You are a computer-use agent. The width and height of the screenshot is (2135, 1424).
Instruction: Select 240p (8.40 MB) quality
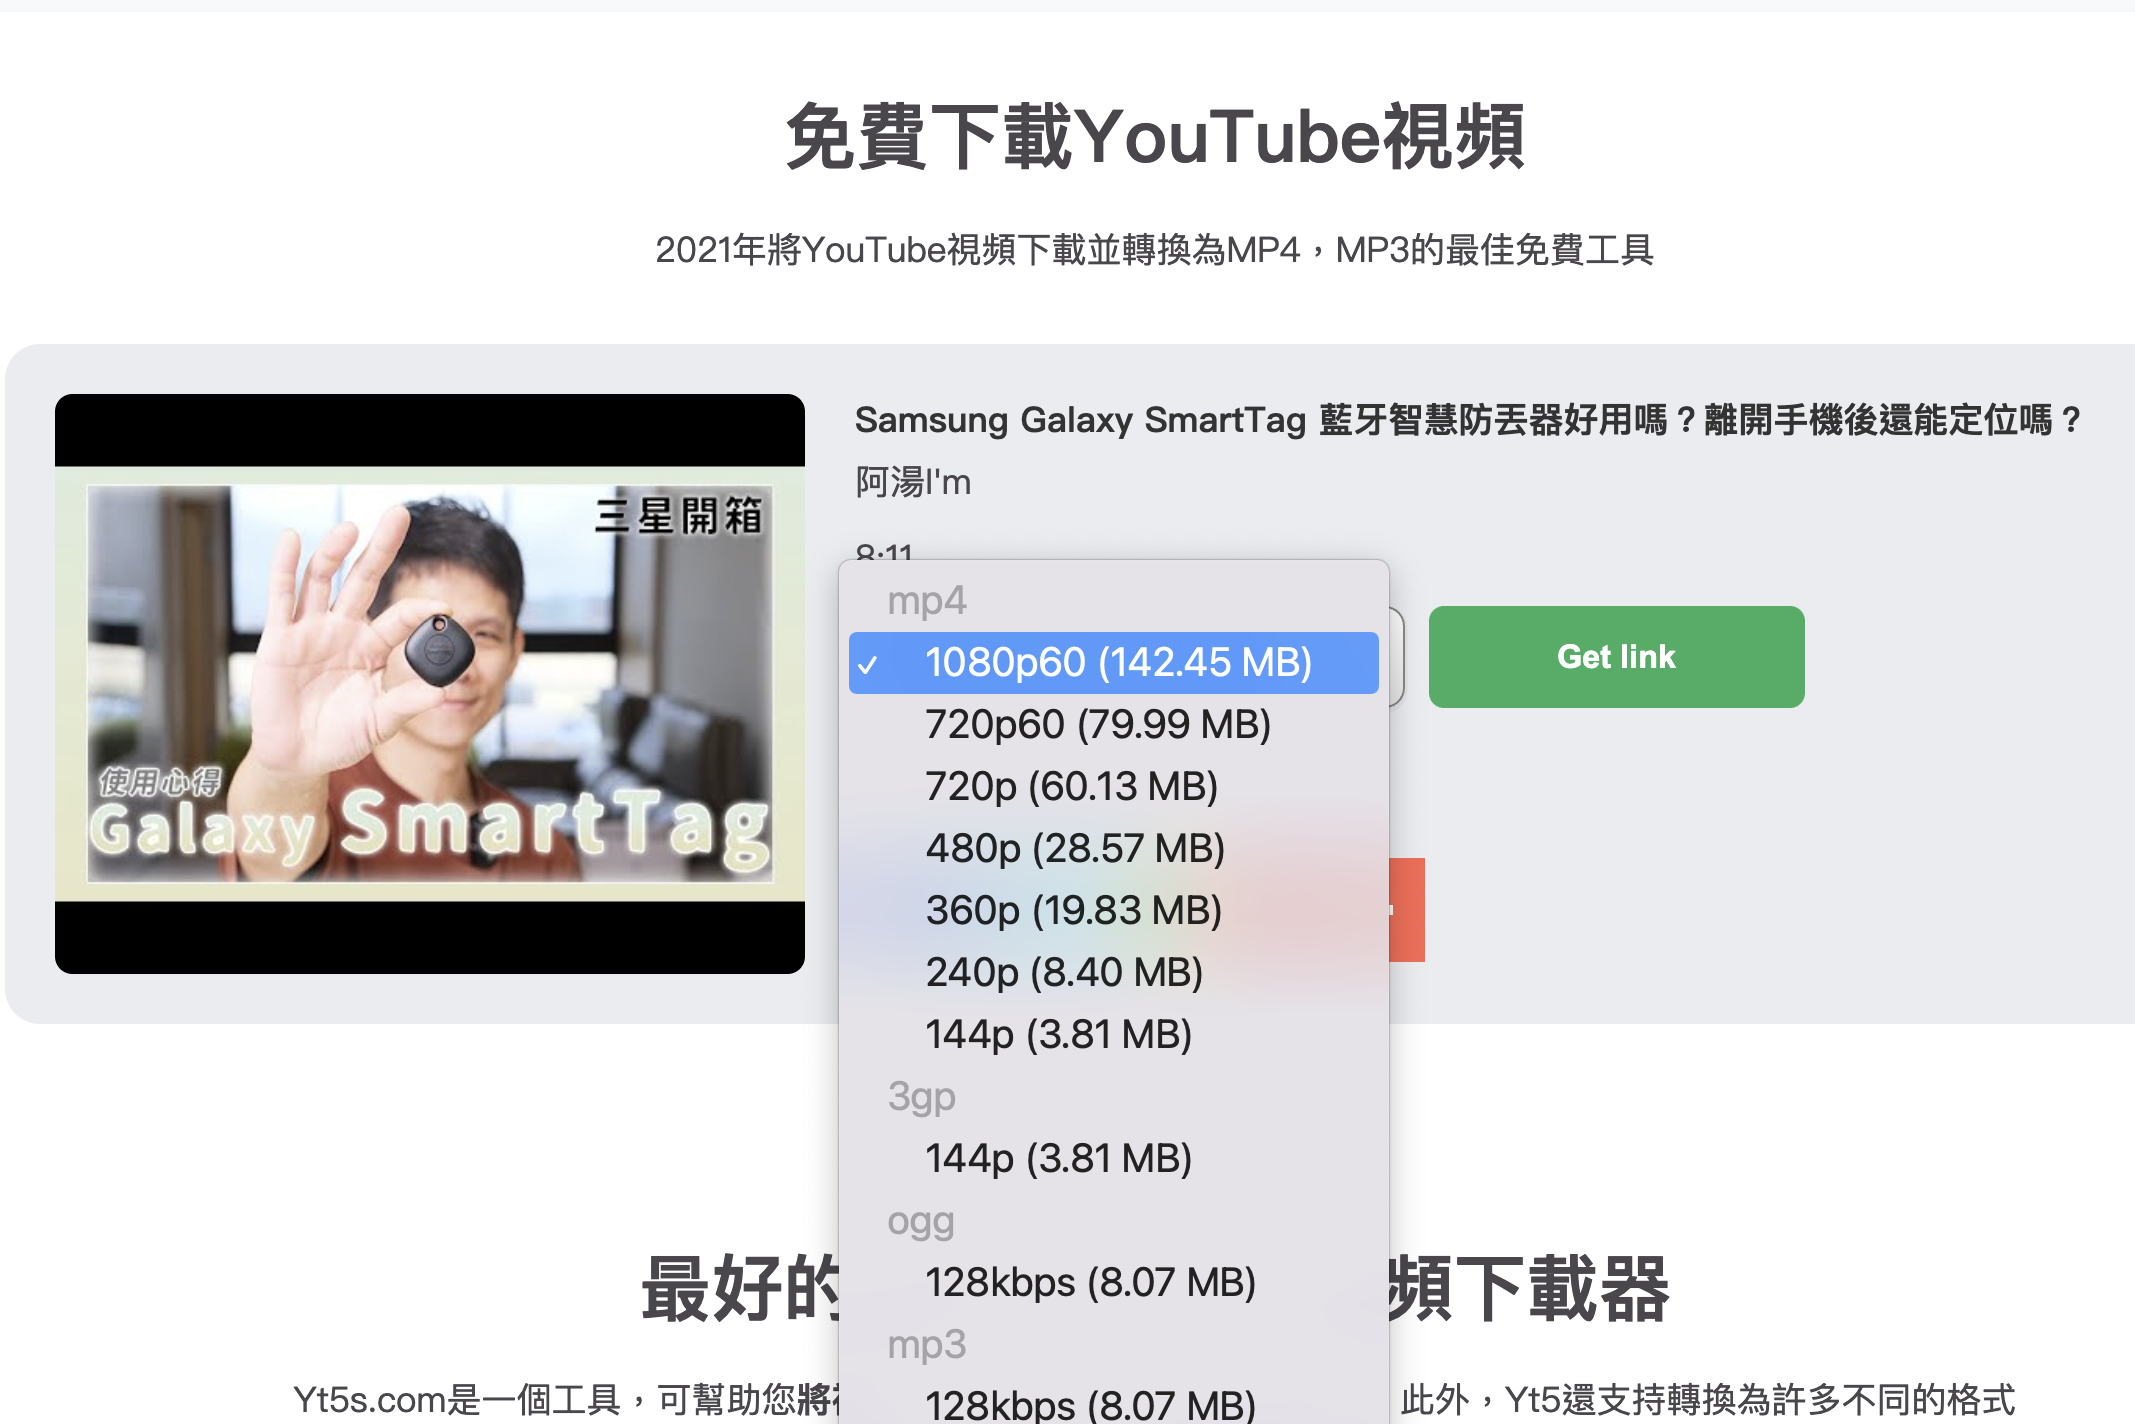(1063, 972)
